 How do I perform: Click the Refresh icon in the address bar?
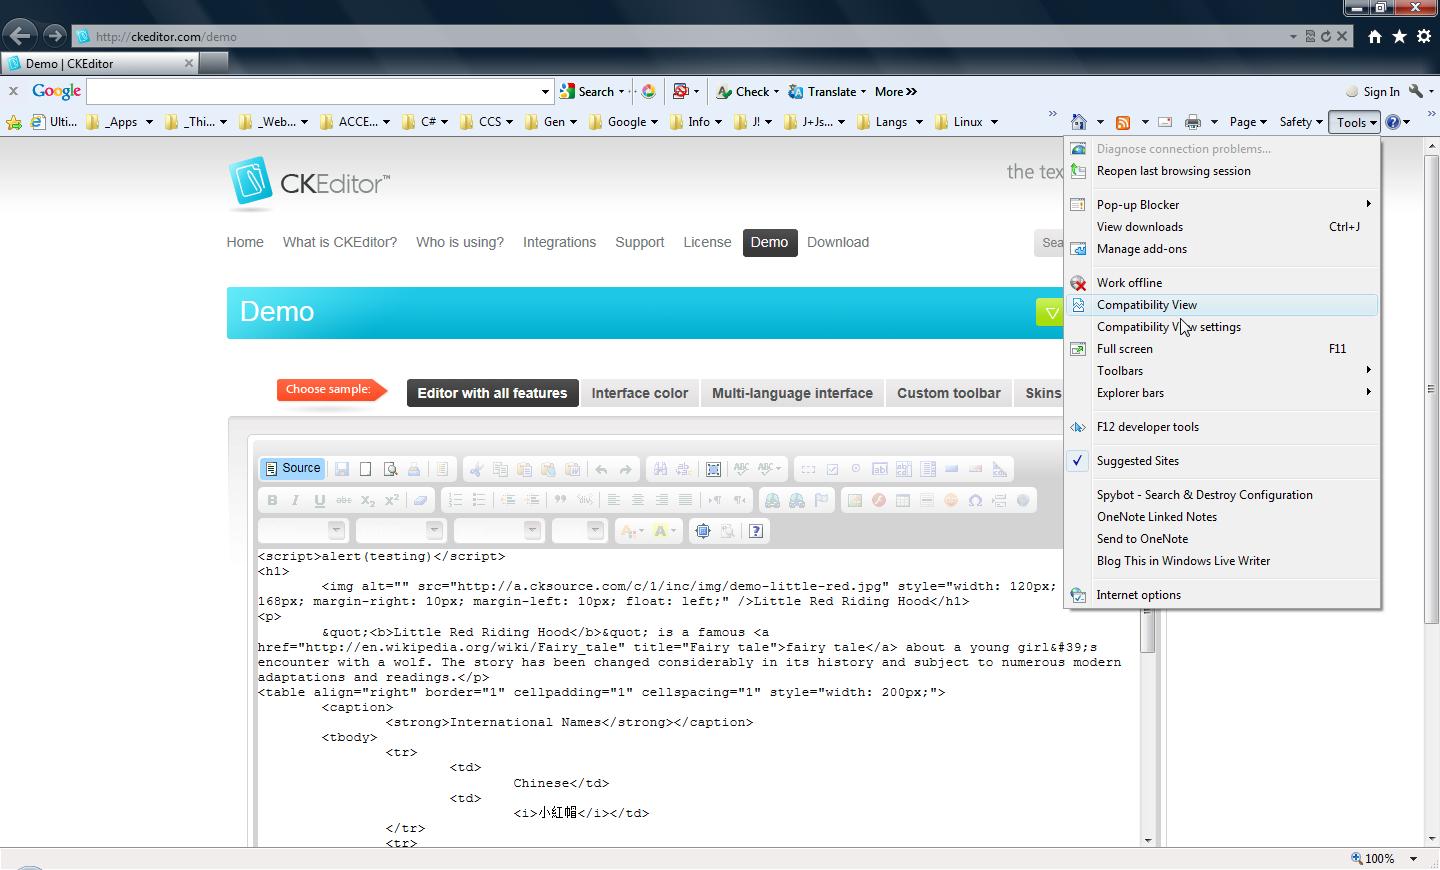point(1326,36)
